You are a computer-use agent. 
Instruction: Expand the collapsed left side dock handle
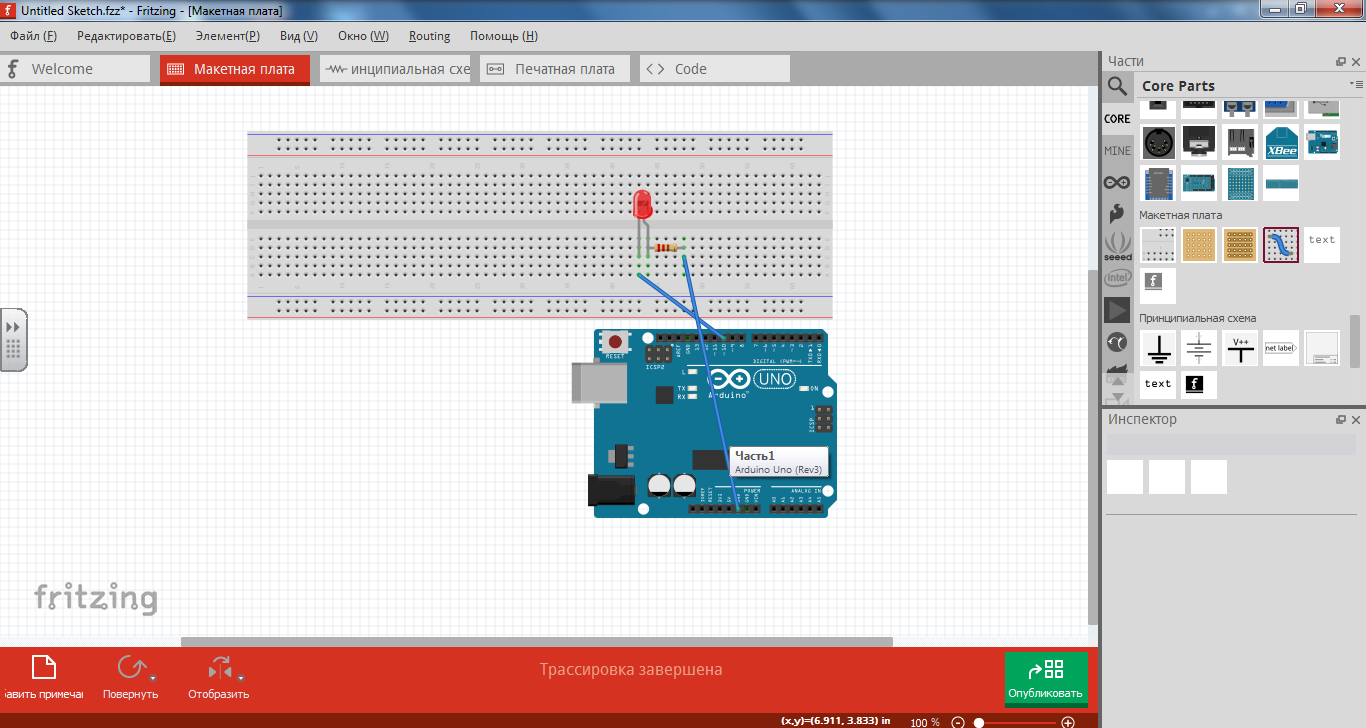click(x=13, y=340)
